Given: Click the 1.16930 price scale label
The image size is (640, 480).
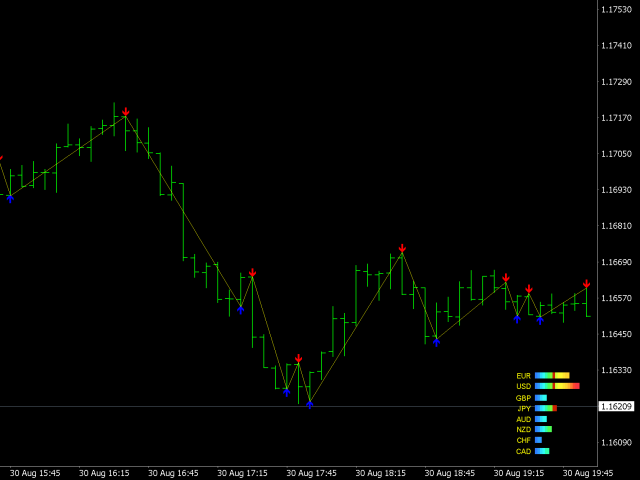Looking at the screenshot, I should tap(616, 190).
